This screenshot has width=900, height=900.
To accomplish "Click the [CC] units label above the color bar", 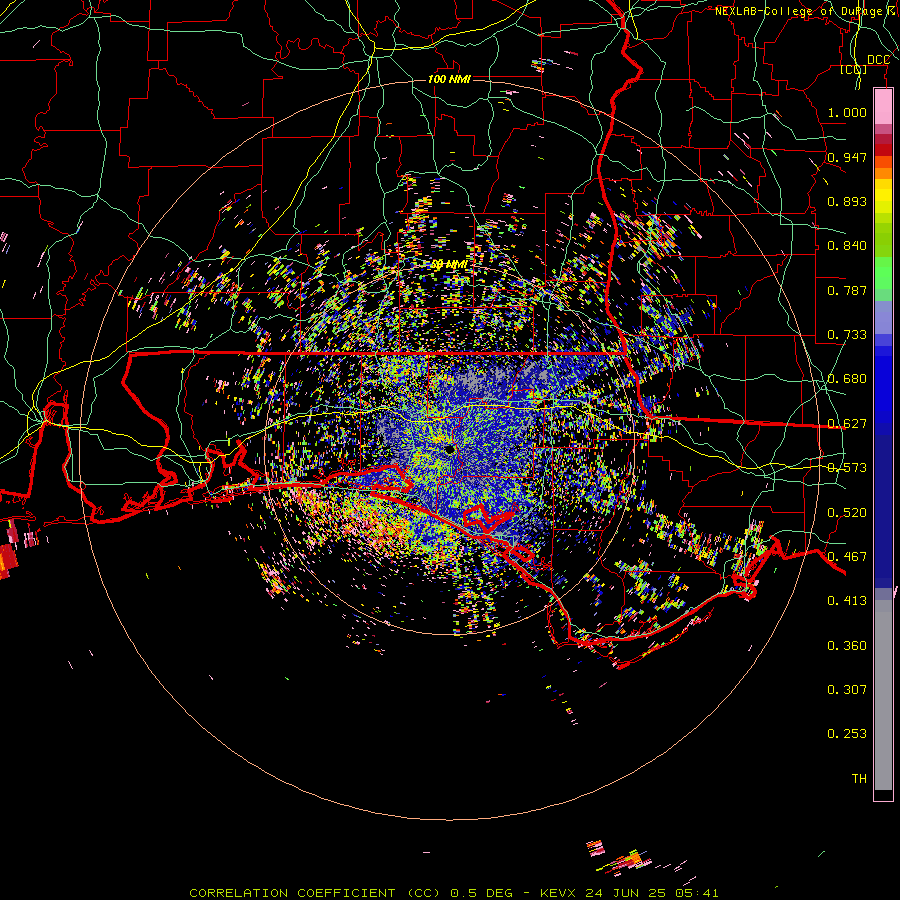I will [854, 69].
